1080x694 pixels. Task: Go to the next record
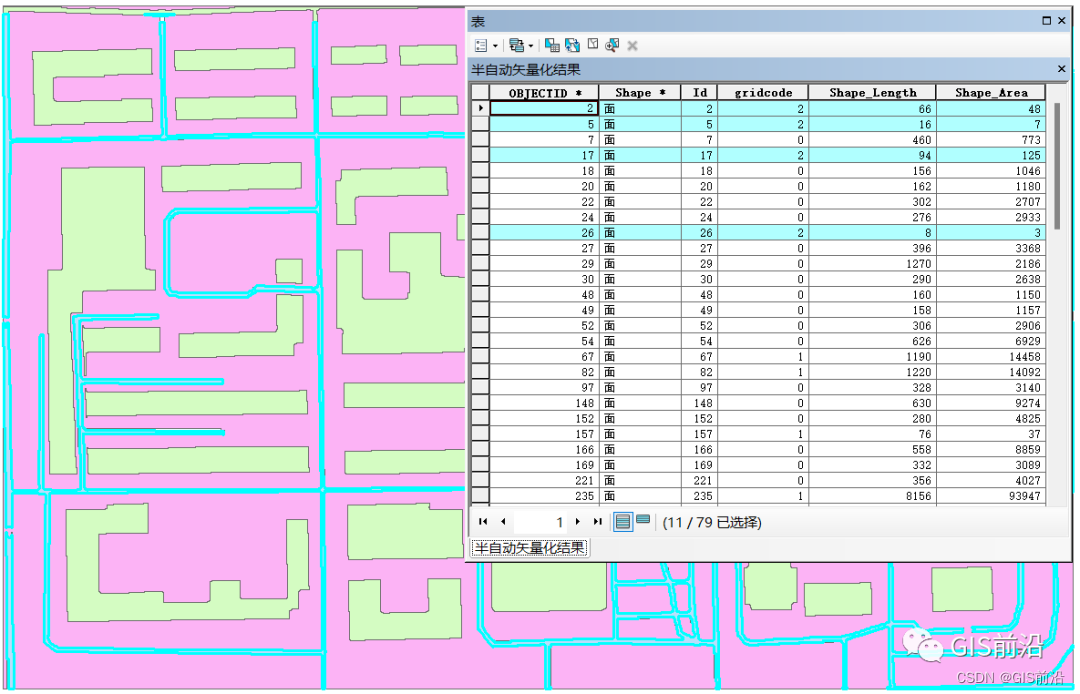pos(578,522)
